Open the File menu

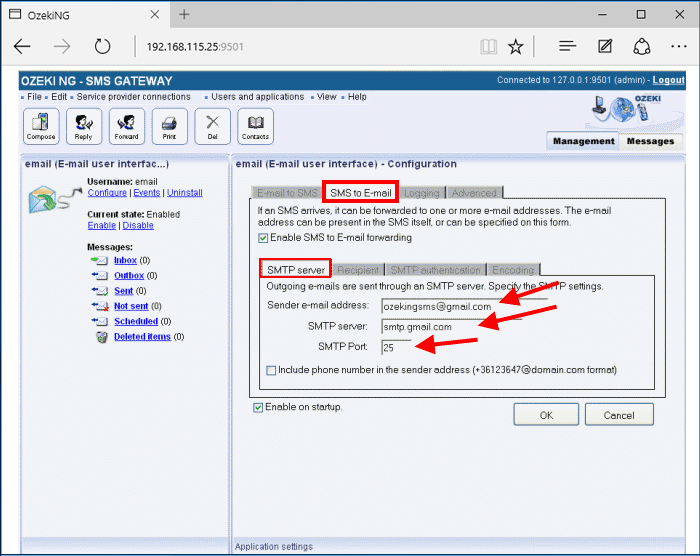[x=34, y=97]
